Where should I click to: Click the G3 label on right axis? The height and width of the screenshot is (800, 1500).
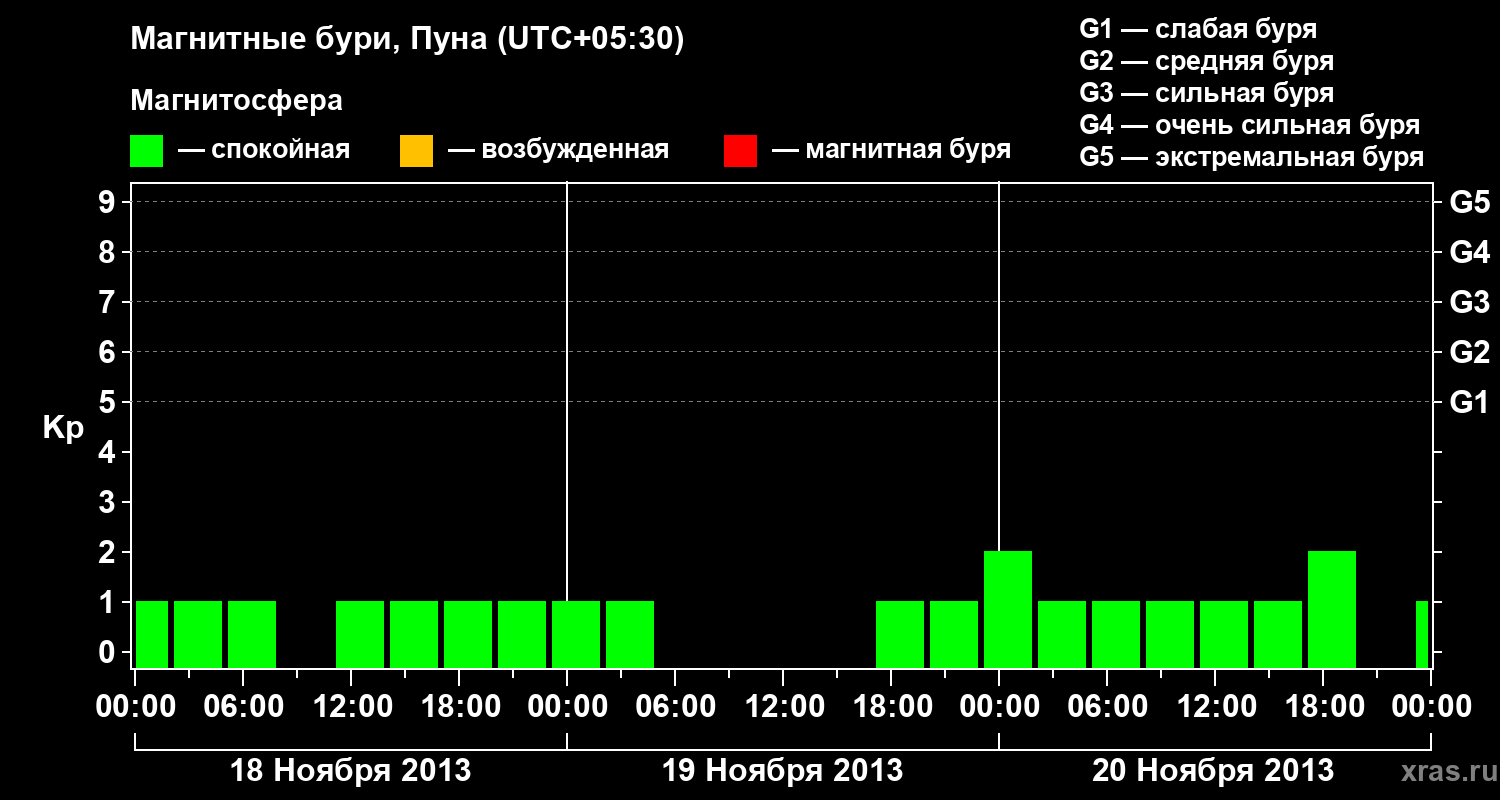pos(1470,302)
